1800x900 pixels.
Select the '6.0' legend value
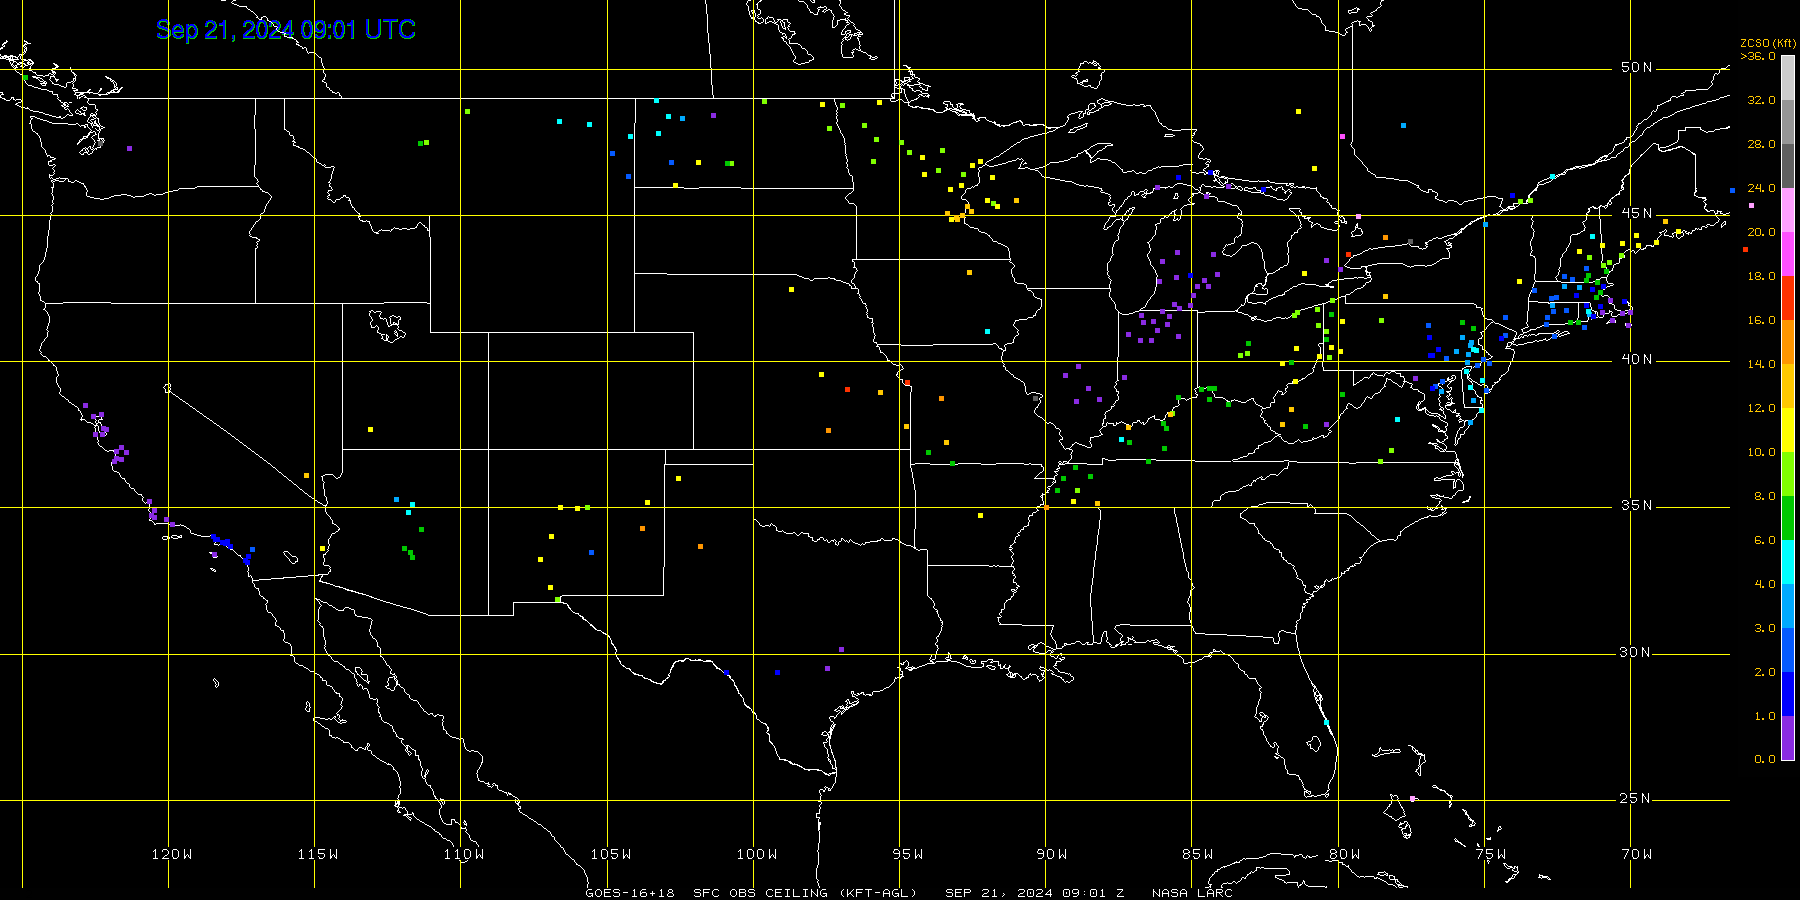[x=1765, y=540]
